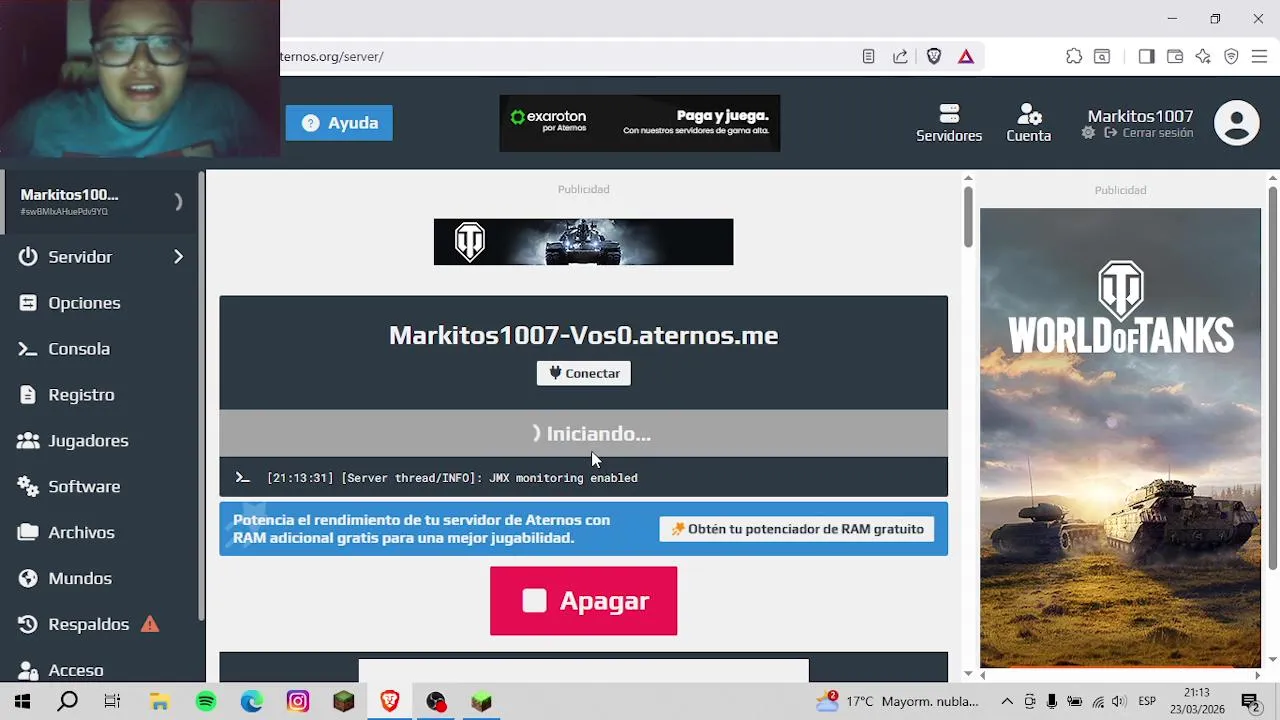Open the Windows Start menu

click(x=22, y=702)
